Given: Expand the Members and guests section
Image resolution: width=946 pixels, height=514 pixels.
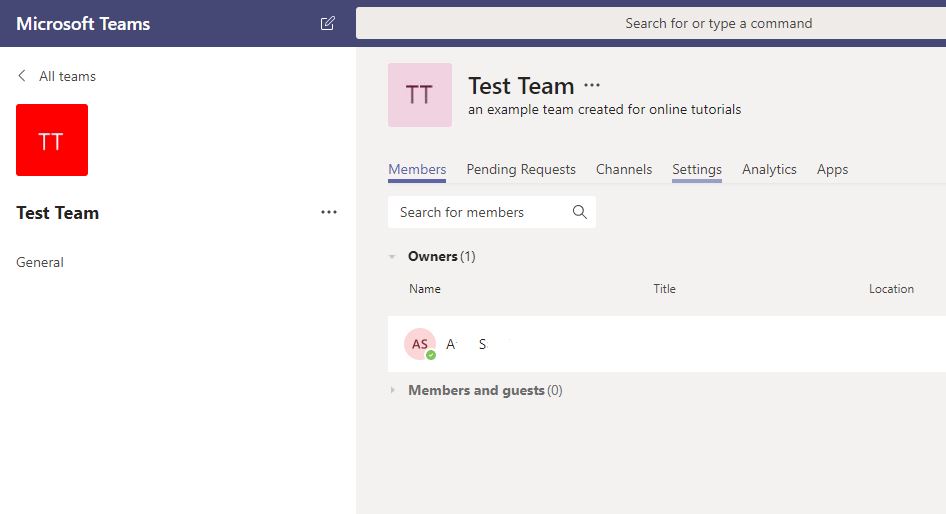Looking at the screenshot, I should [392, 390].
